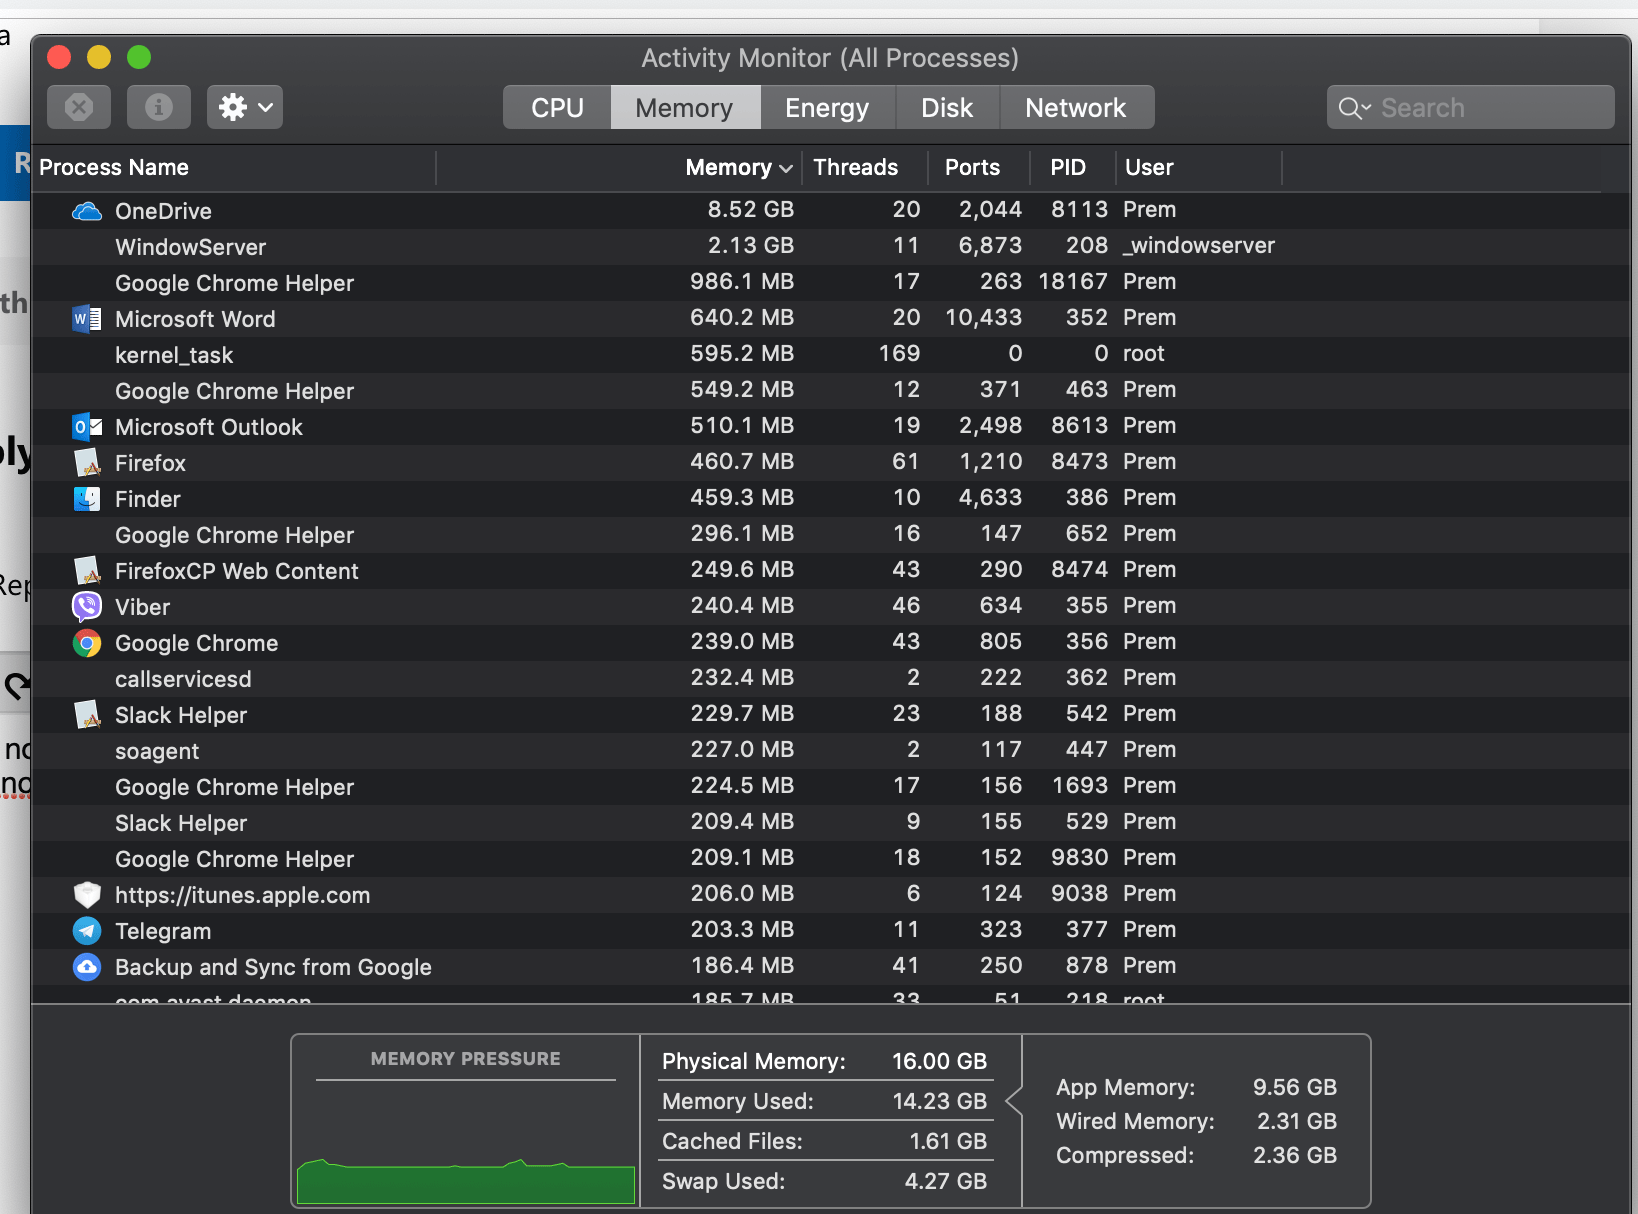The width and height of the screenshot is (1638, 1214).
Task: Click the Finder face icon
Action: (87, 499)
